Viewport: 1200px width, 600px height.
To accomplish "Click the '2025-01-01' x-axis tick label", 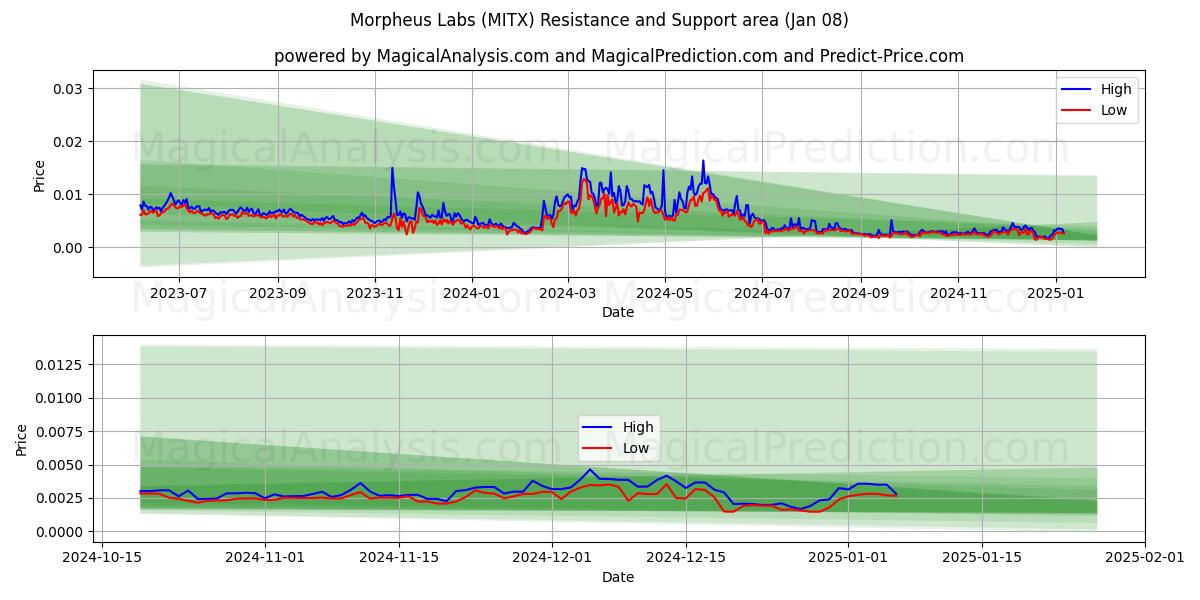I will [x=848, y=558].
